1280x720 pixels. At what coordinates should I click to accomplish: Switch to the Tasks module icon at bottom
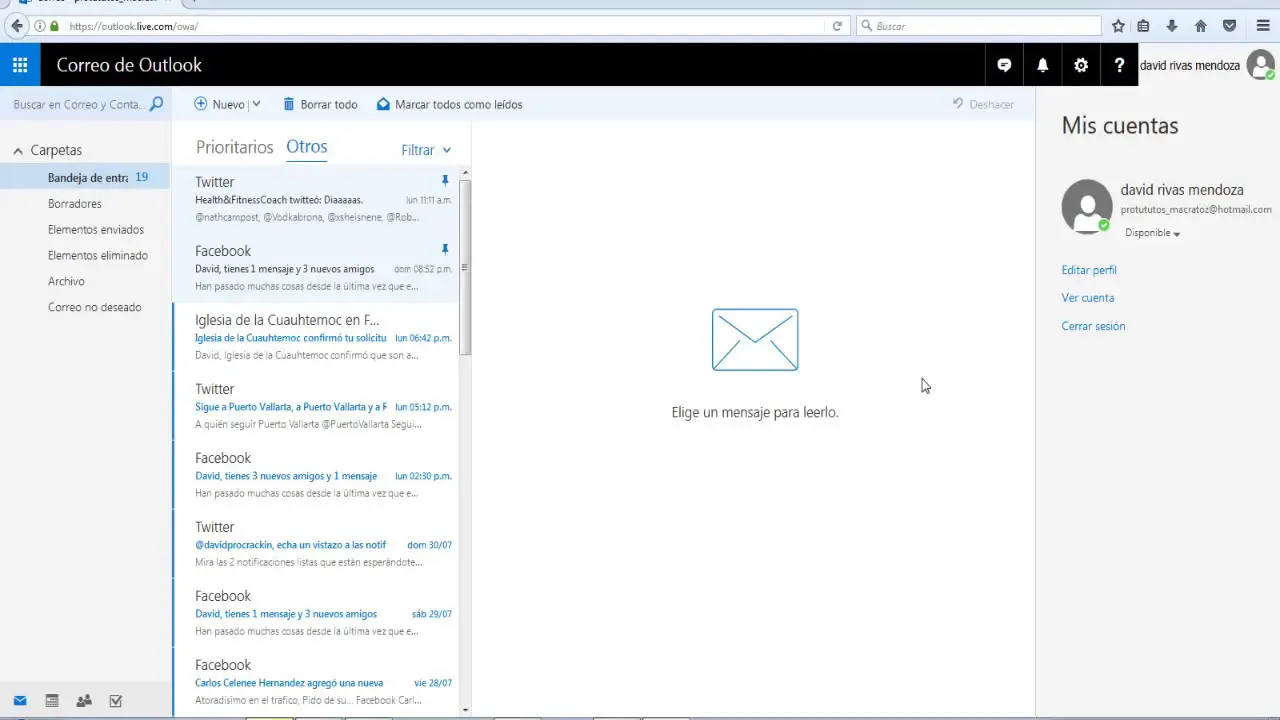[x=116, y=701]
